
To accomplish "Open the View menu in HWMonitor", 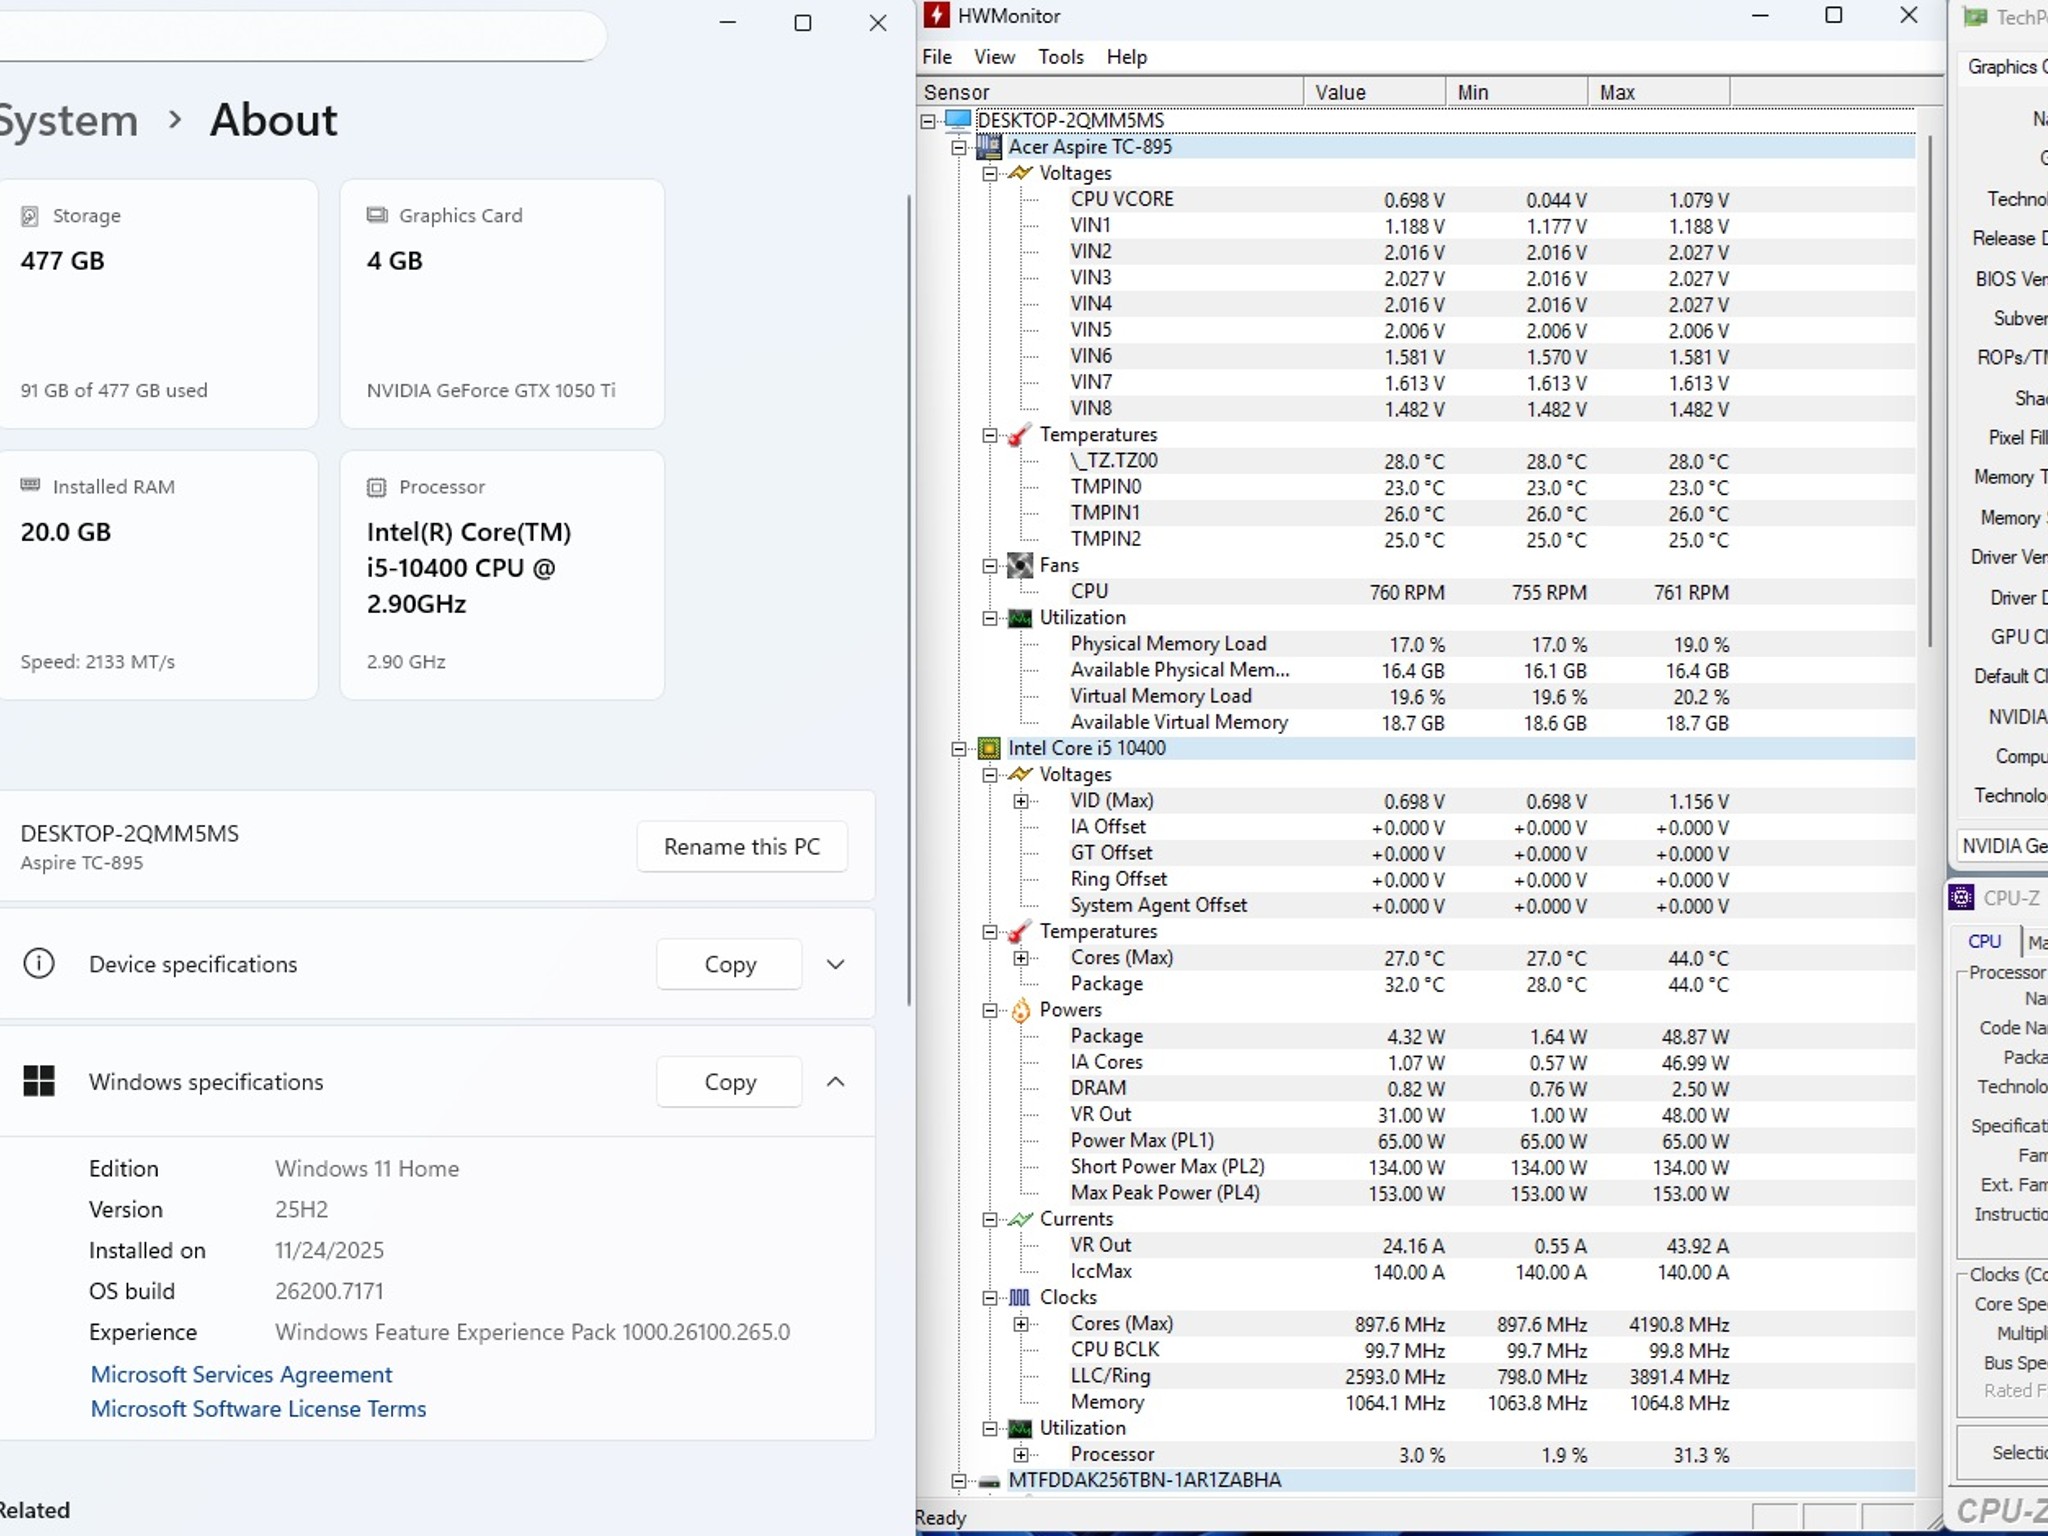I will (x=994, y=57).
